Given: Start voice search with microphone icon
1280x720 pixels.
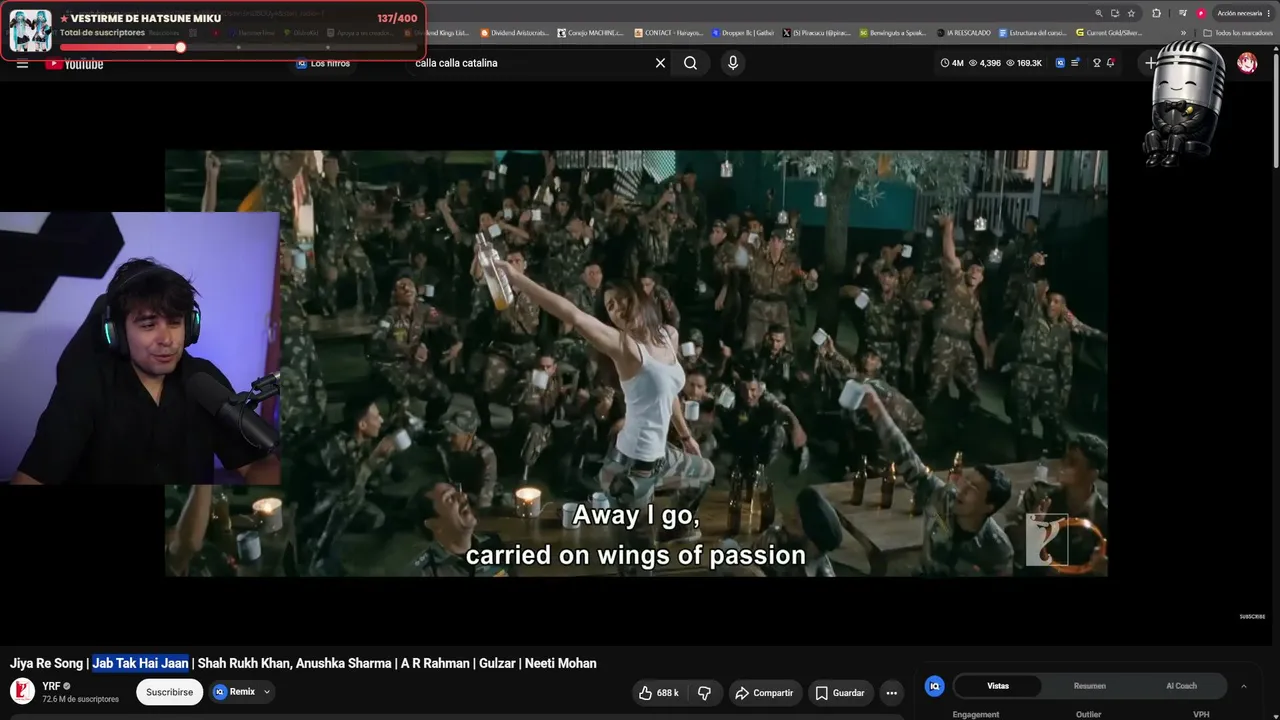Looking at the screenshot, I should click(x=733, y=63).
